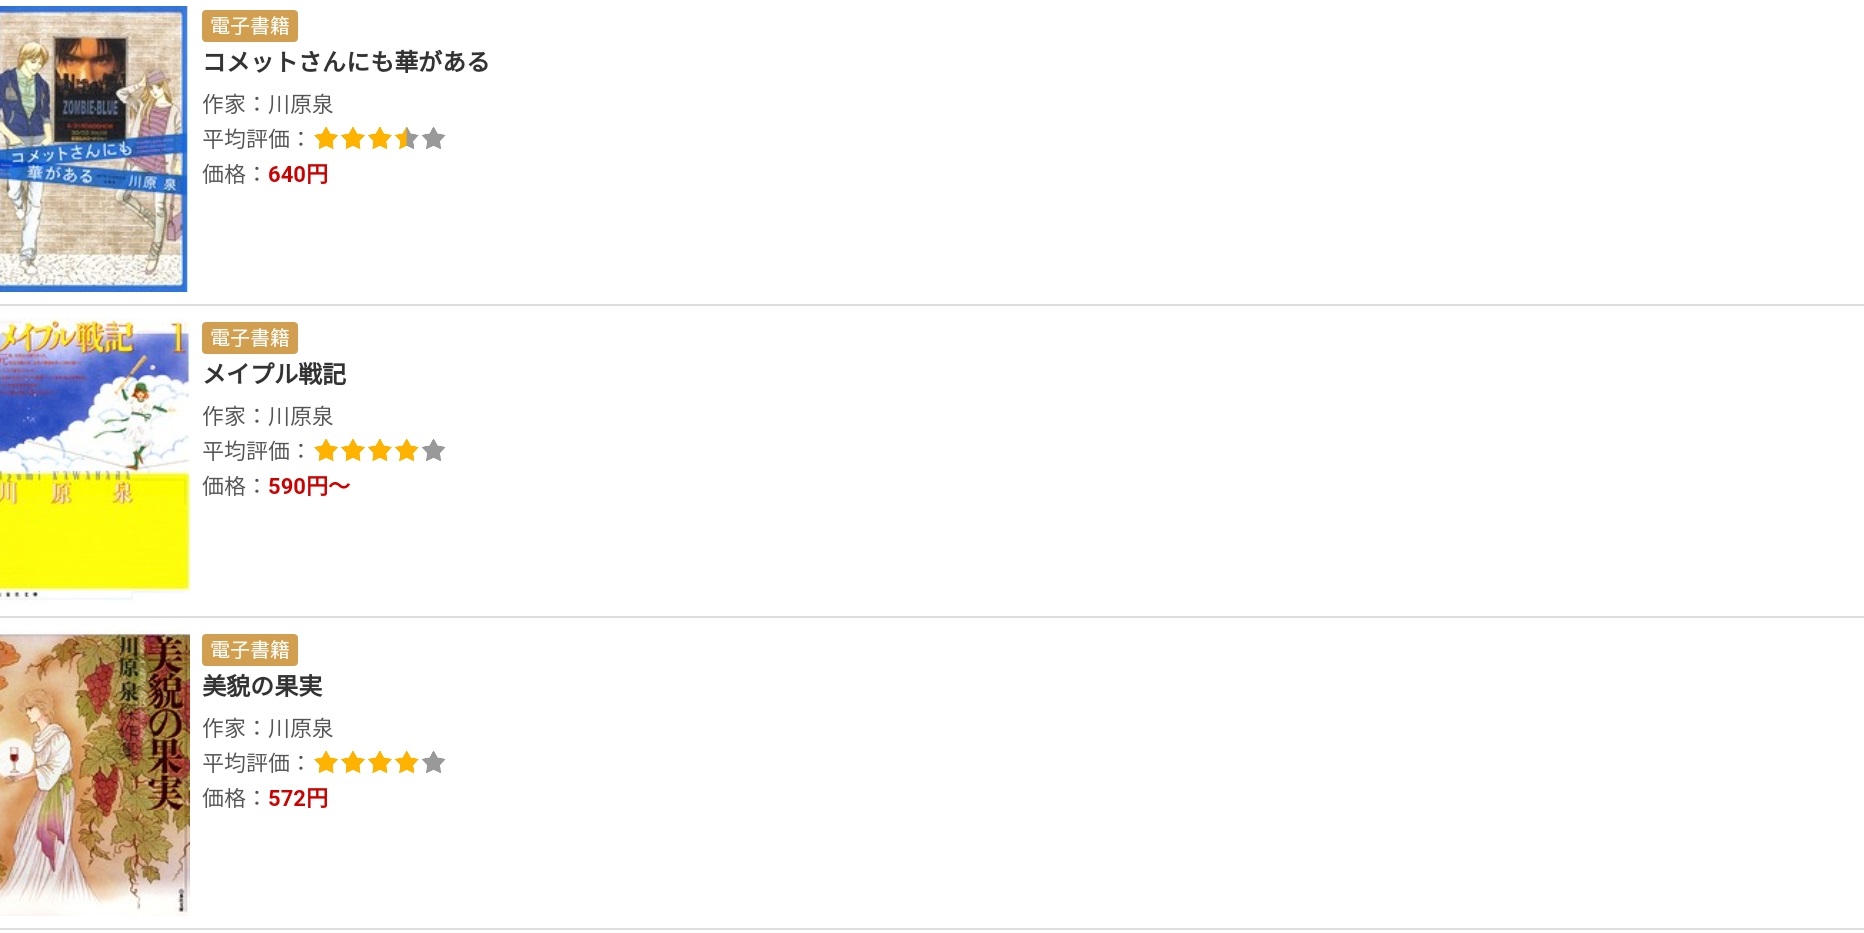
Task: Open the コメットさんにも華がある cover thumbnail
Action: click(x=93, y=149)
